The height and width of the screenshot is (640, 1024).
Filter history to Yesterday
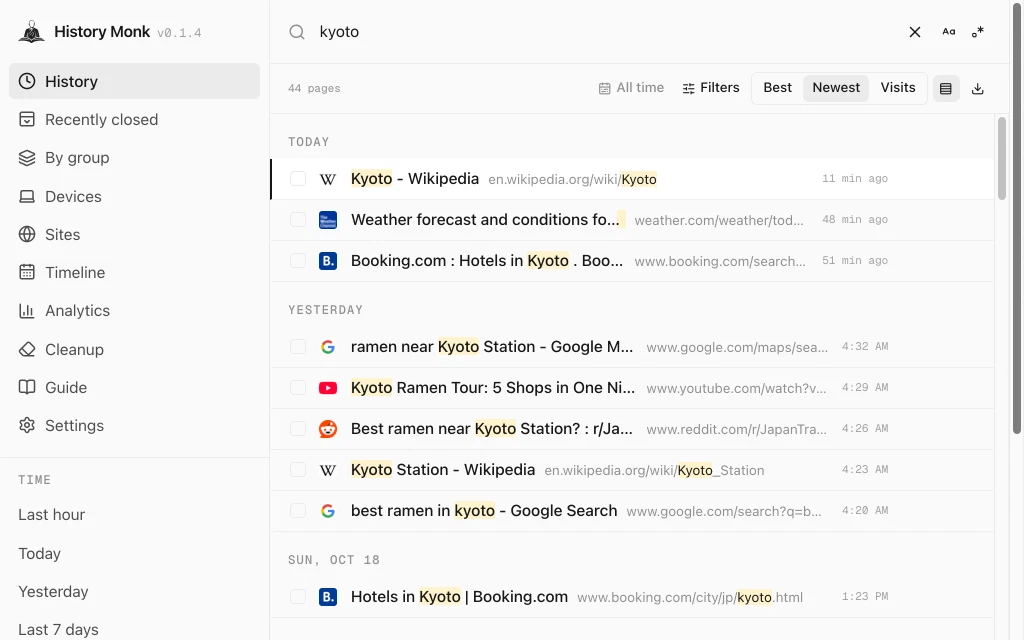pyautogui.click(x=53, y=592)
